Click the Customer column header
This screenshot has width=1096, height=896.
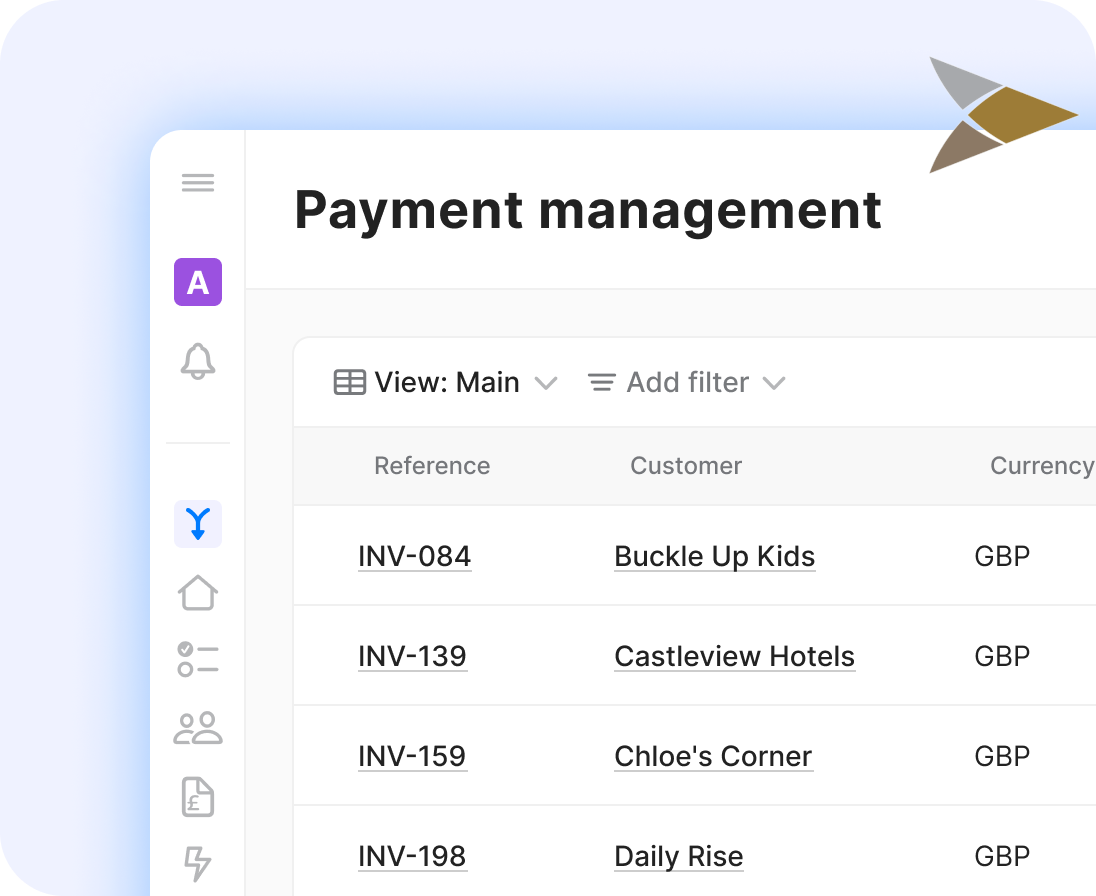click(686, 466)
